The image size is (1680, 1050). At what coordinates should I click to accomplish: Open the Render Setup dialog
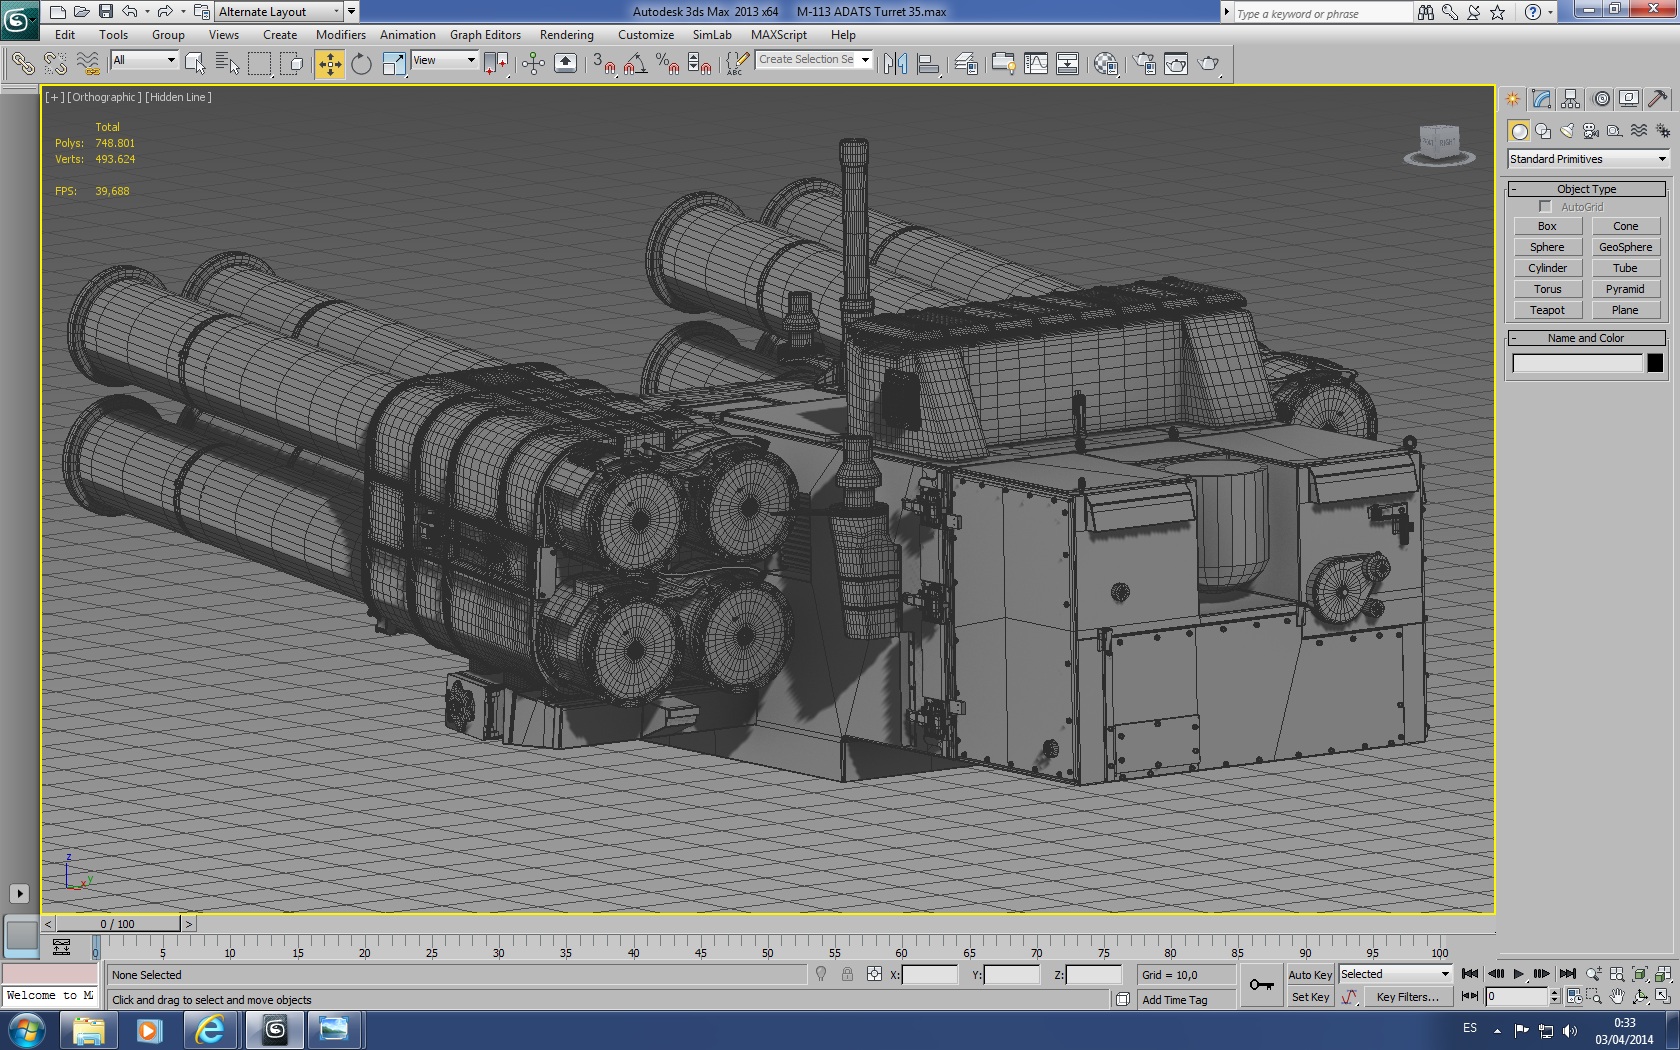(1144, 64)
